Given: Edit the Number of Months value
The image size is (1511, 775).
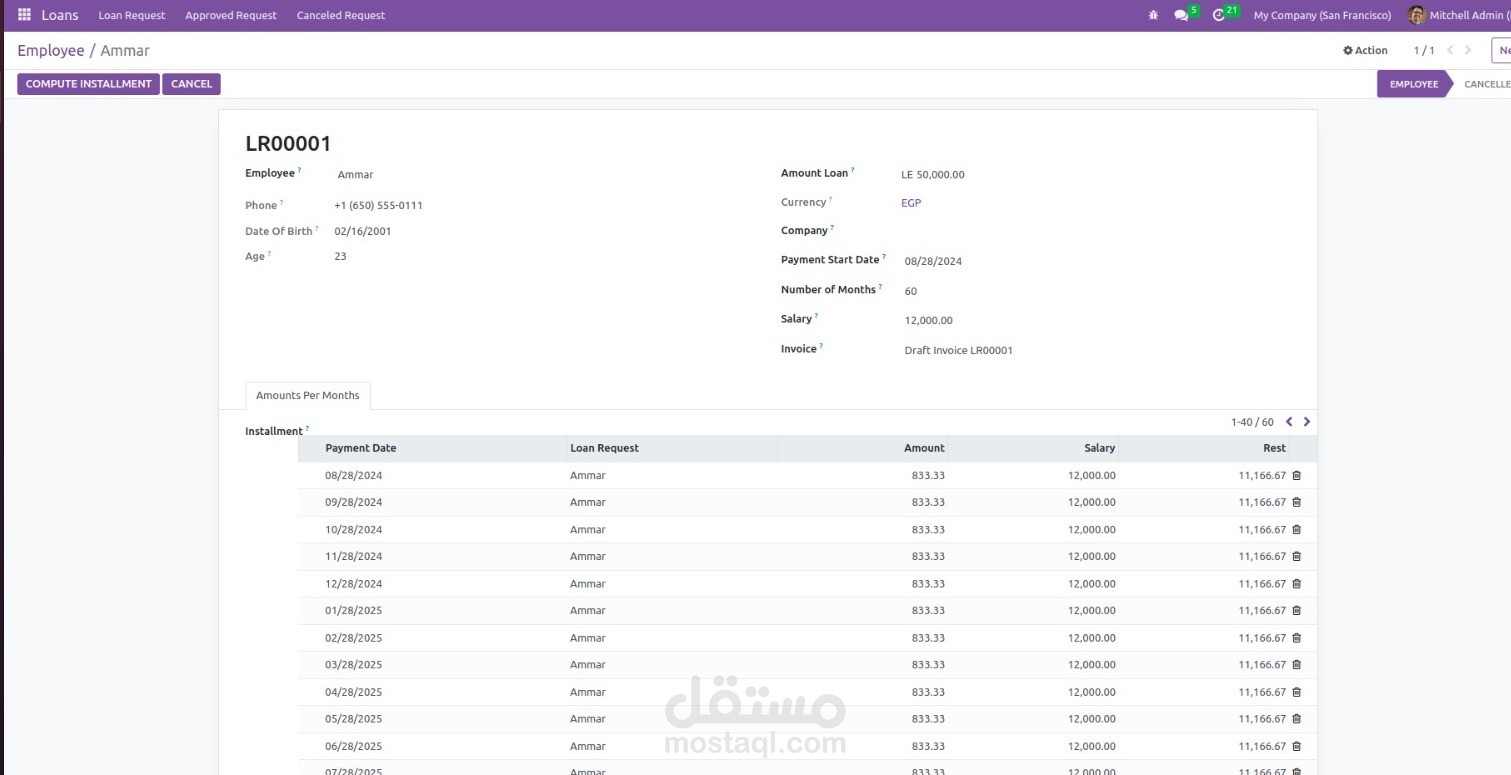Looking at the screenshot, I should pos(911,292).
